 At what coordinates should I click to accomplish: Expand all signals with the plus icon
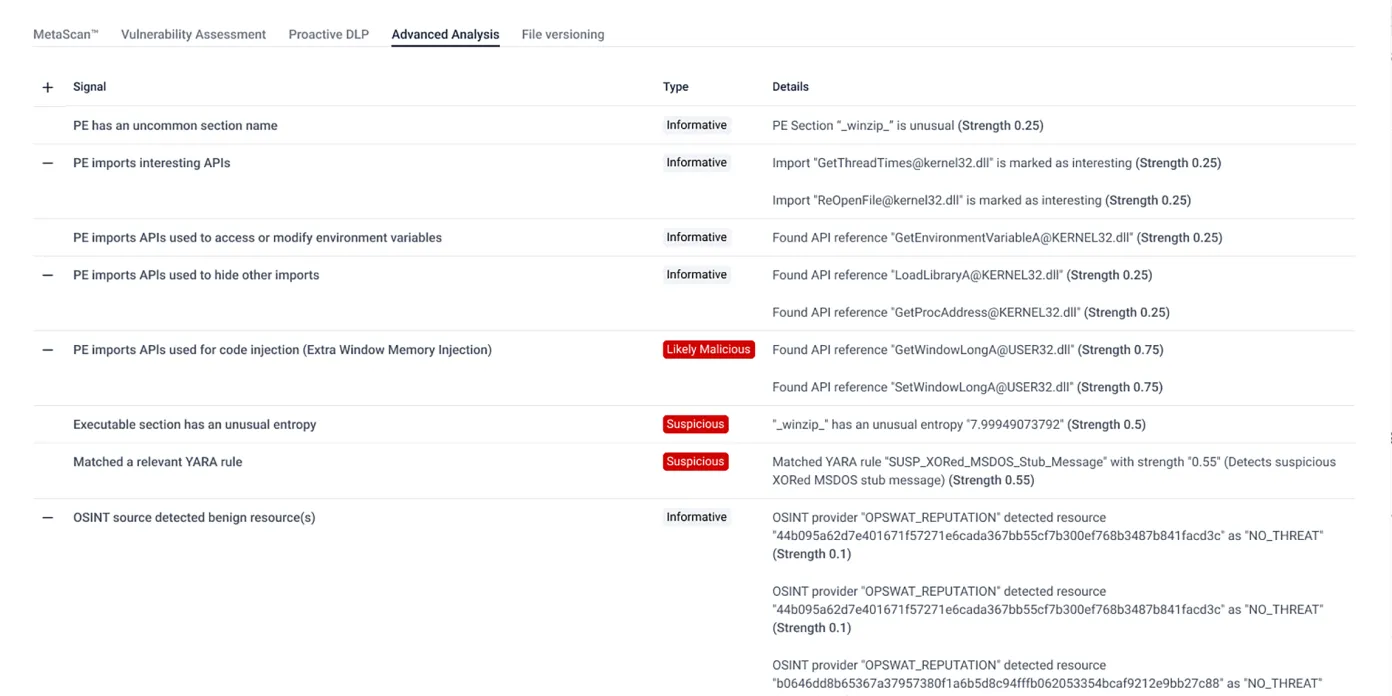click(47, 87)
